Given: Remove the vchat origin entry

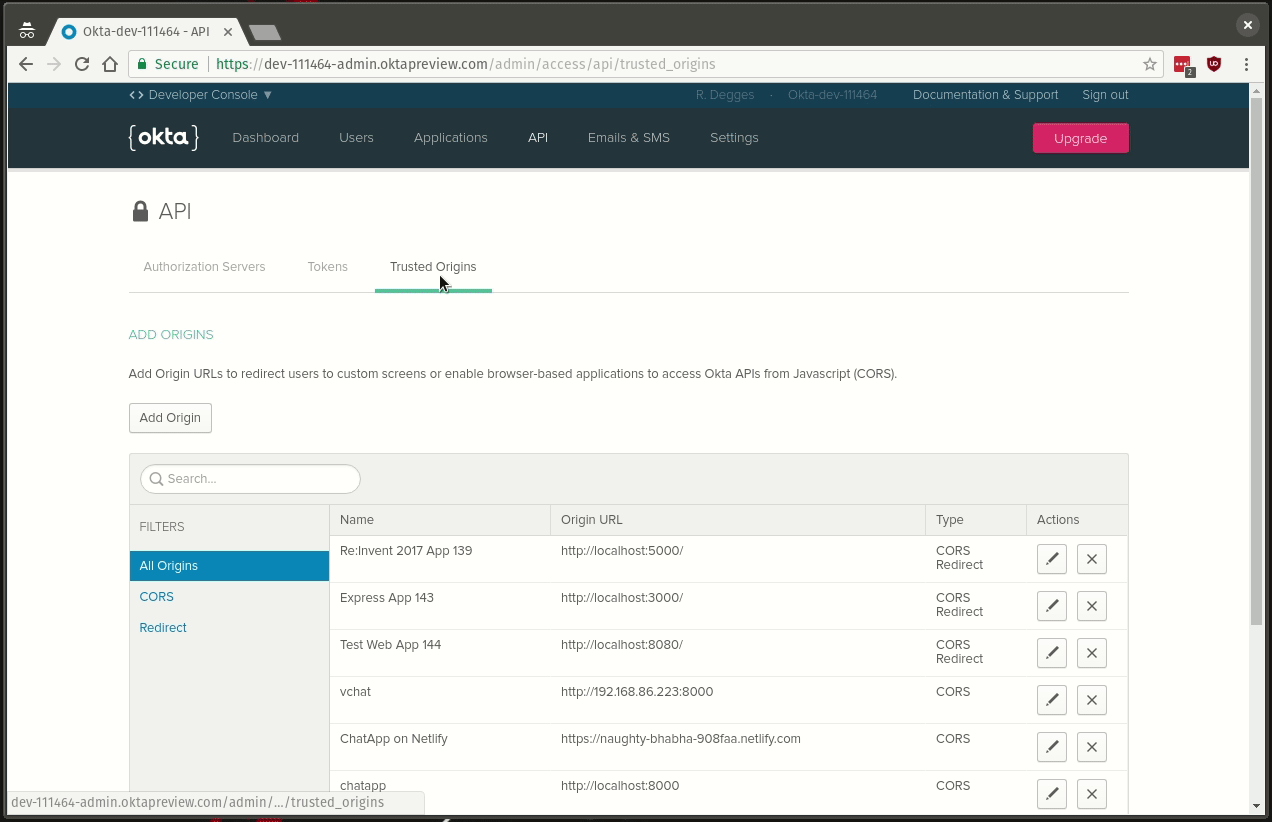Looking at the screenshot, I should [1091, 700].
